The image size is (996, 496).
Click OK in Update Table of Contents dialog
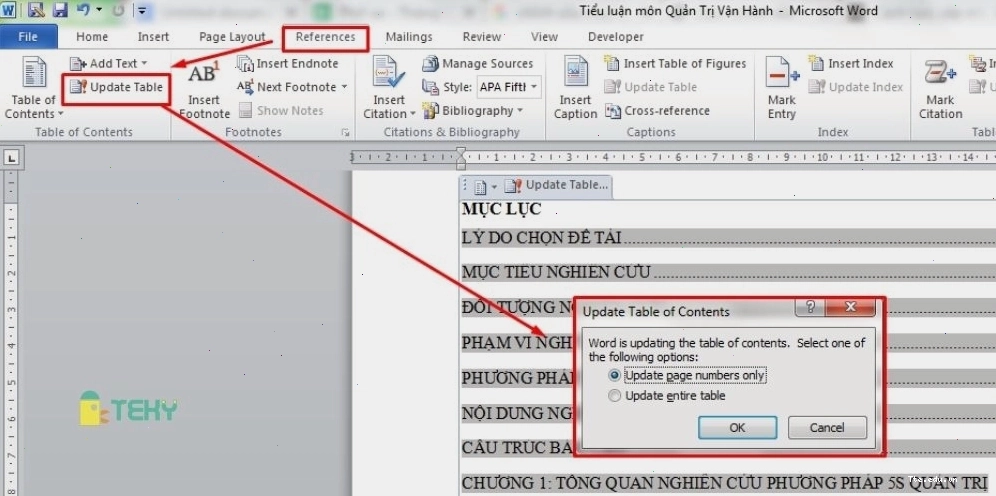click(x=737, y=427)
